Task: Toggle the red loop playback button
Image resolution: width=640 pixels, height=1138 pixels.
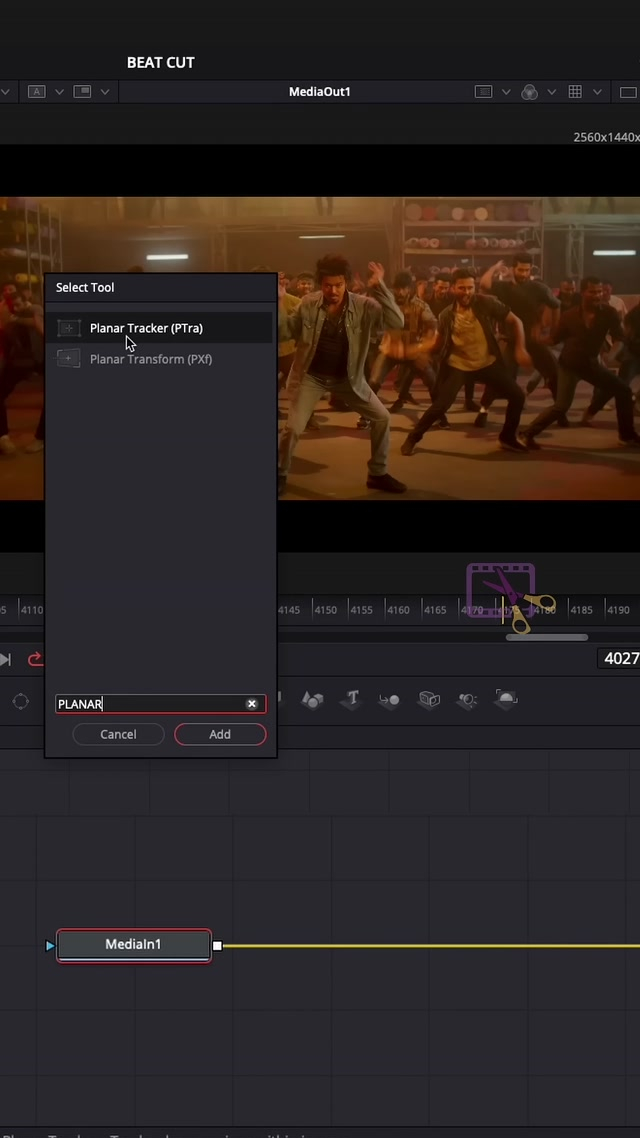Action: tap(35, 659)
